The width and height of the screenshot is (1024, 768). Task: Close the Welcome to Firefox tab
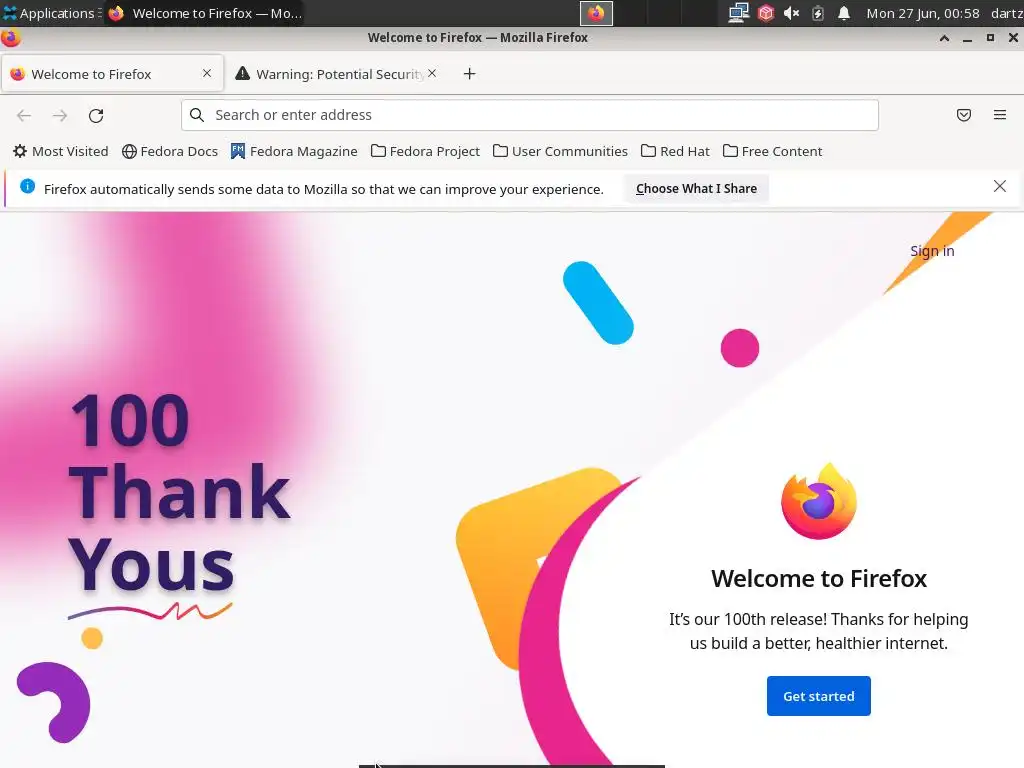click(207, 73)
